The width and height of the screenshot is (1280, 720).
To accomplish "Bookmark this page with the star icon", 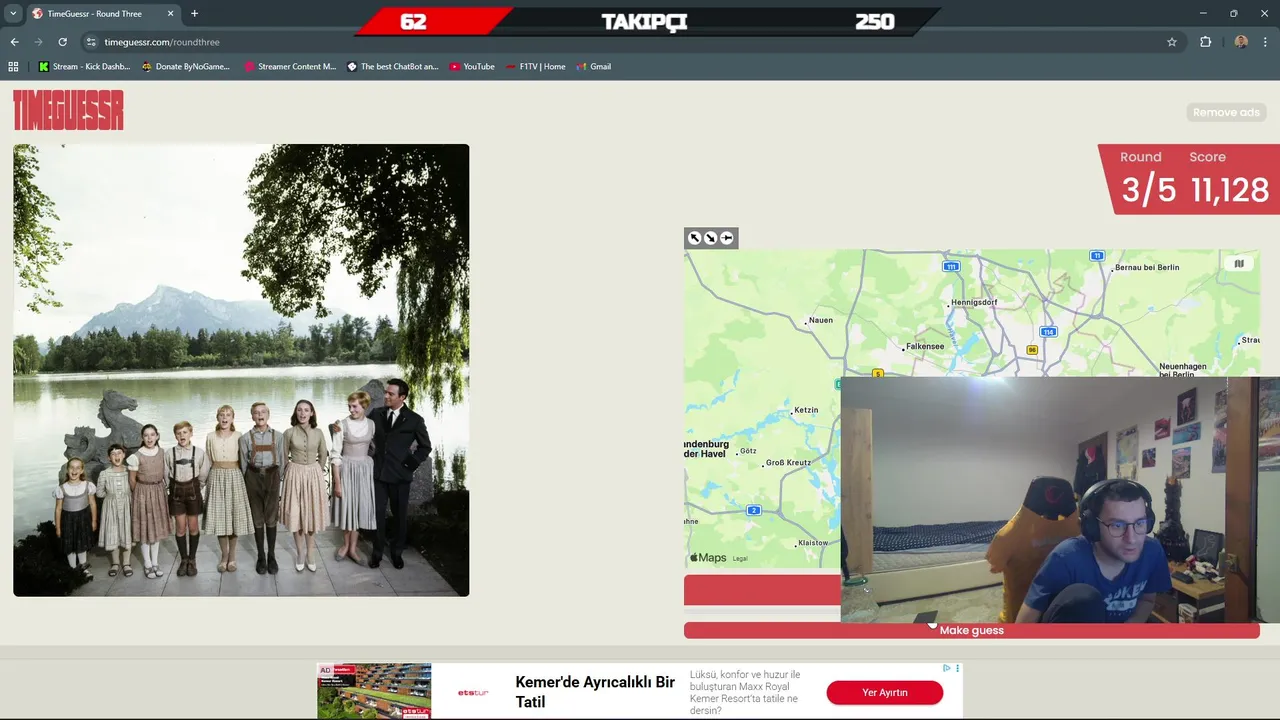I will 1172,42.
